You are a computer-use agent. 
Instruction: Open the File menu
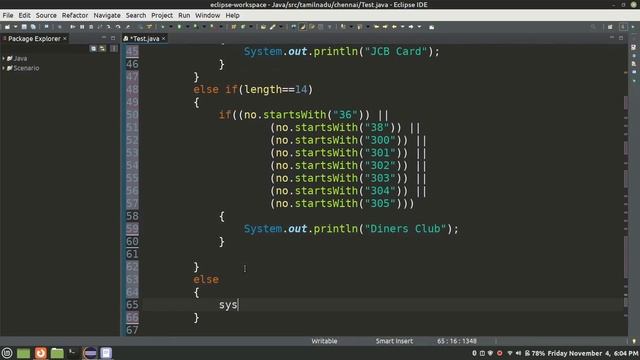[8, 16]
